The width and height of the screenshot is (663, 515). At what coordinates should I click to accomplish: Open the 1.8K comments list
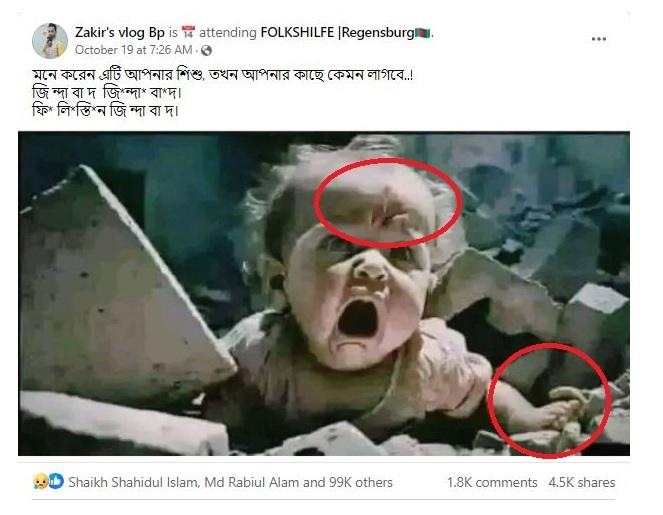[492, 482]
